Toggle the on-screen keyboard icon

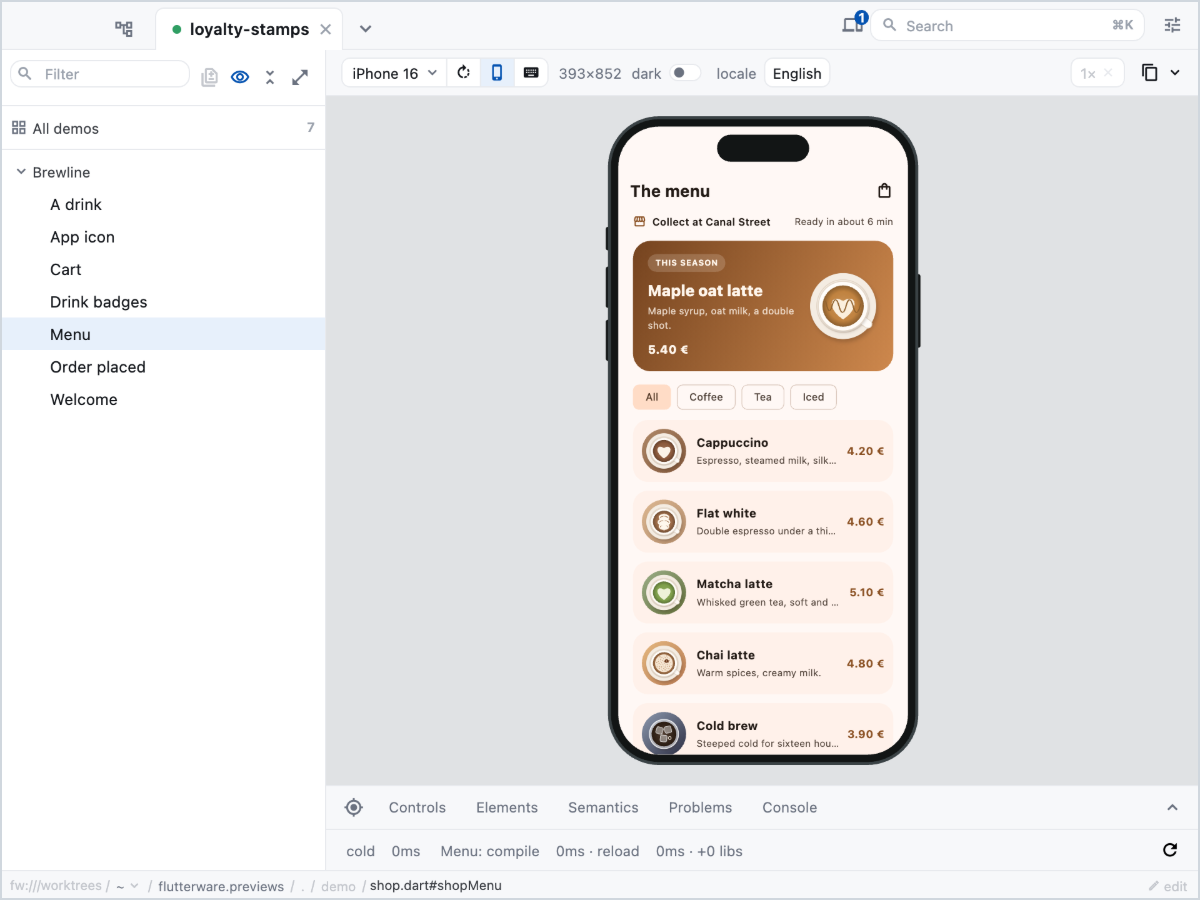pyautogui.click(x=531, y=73)
